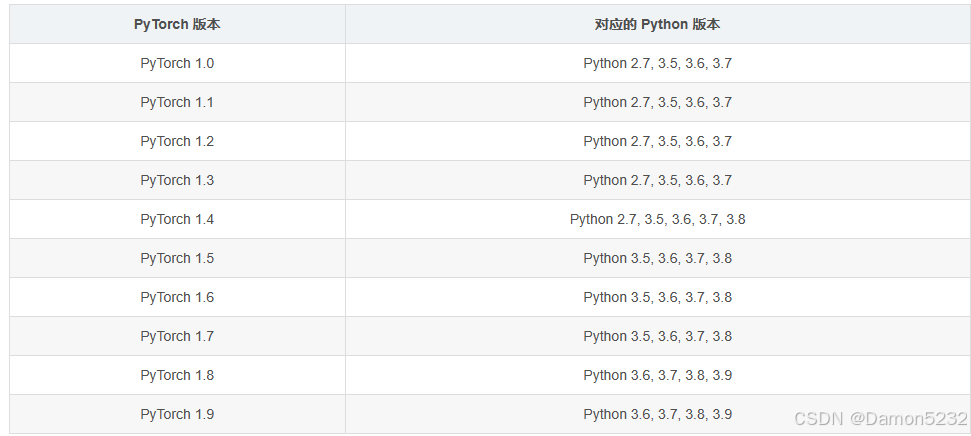Select Python versions cell for PyTorch 1.8
The image size is (971, 436).
[x=657, y=375]
